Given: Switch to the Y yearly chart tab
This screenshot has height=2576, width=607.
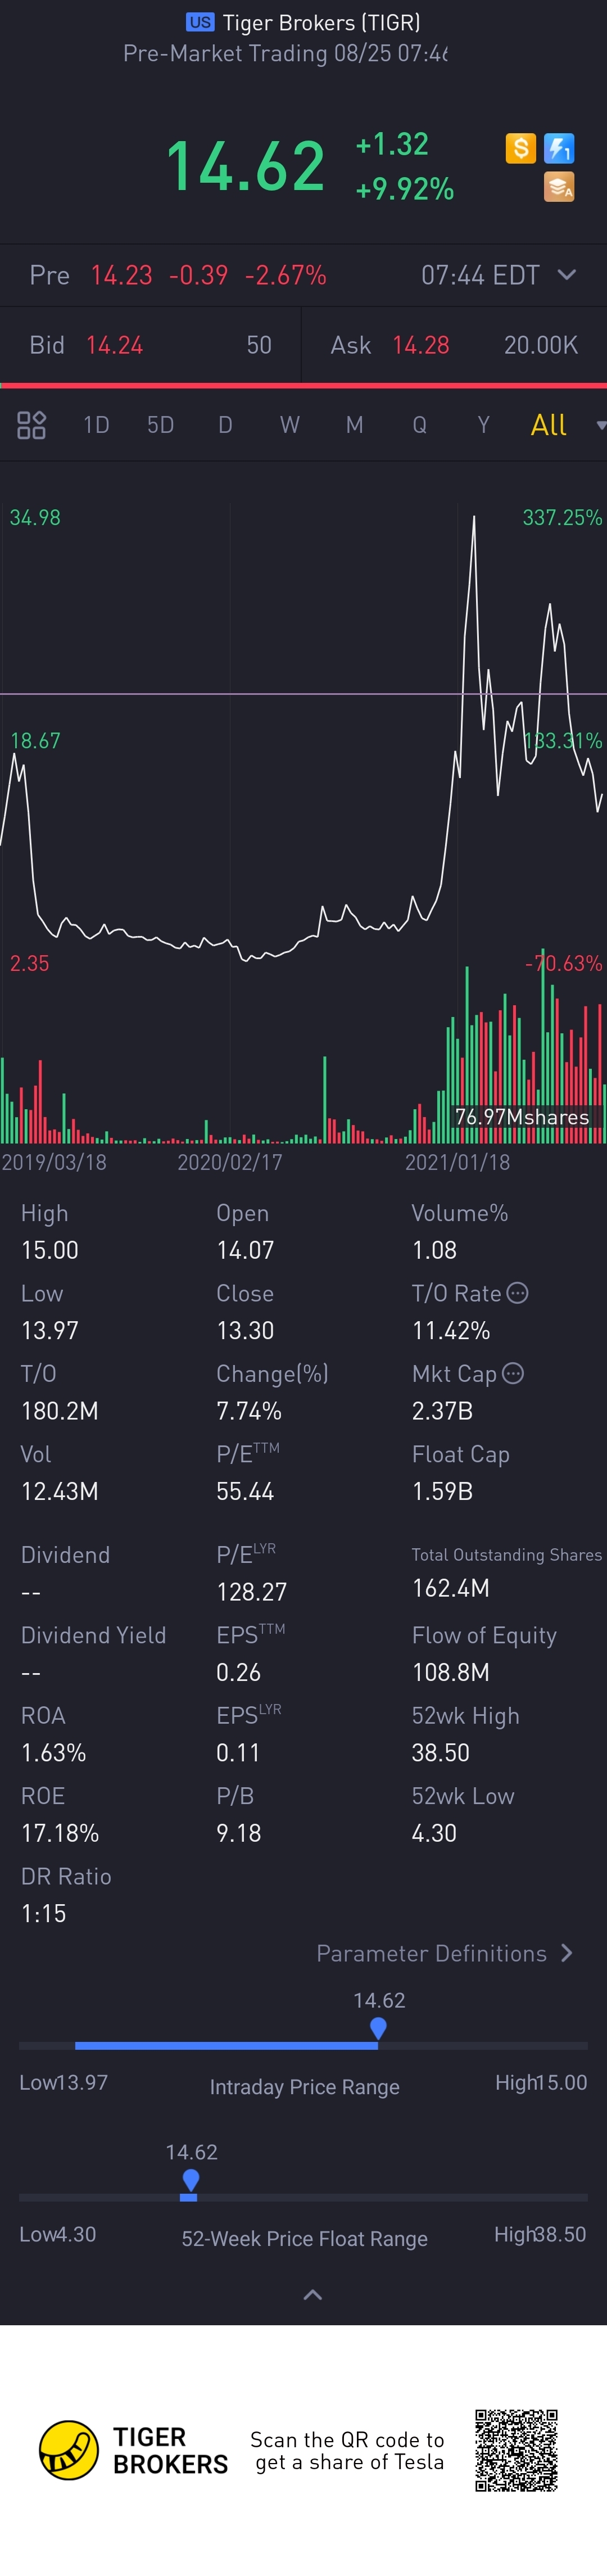Looking at the screenshot, I should [x=484, y=425].
